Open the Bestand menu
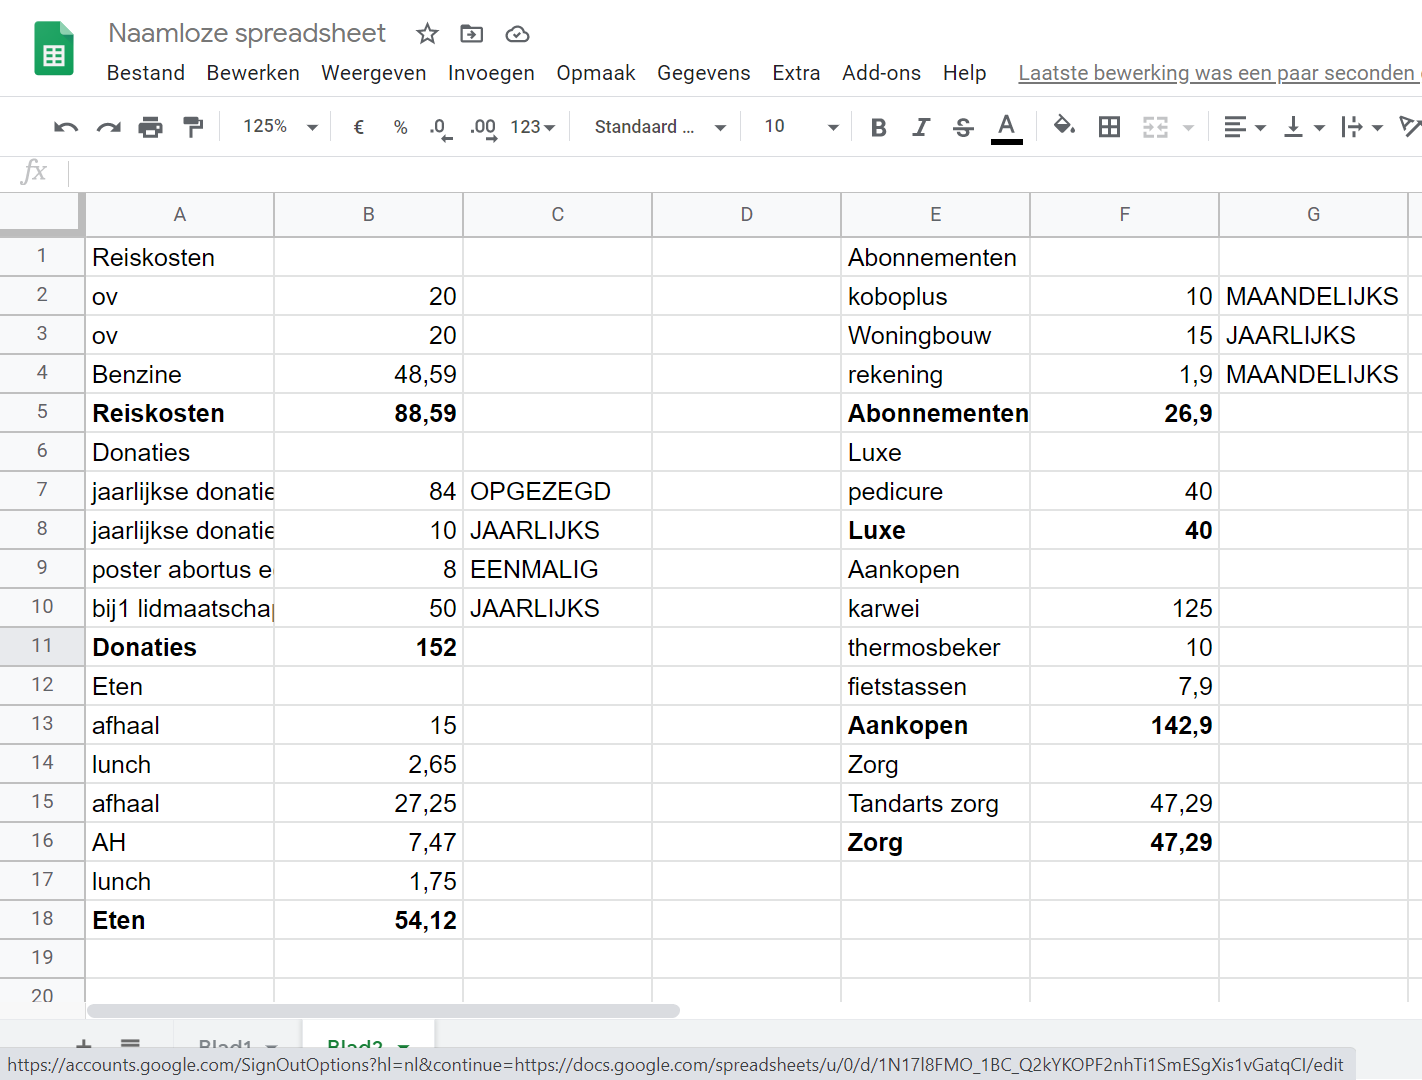 point(146,73)
